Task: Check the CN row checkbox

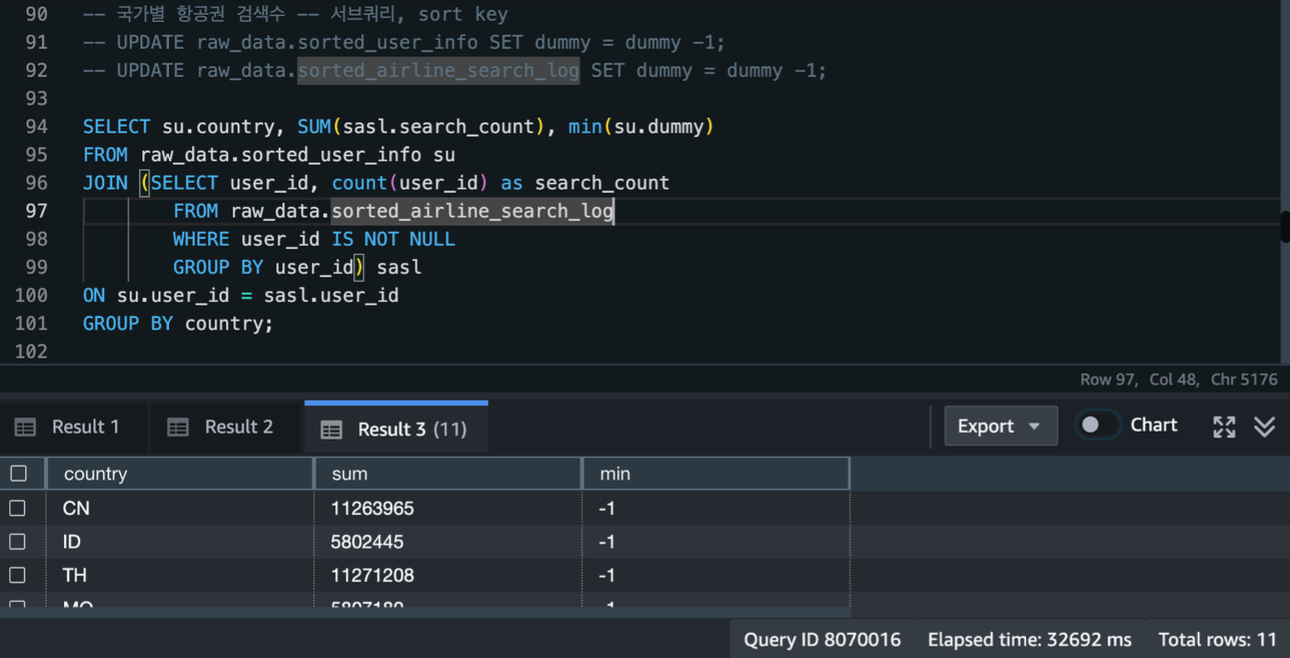Action: click(x=18, y=508)
